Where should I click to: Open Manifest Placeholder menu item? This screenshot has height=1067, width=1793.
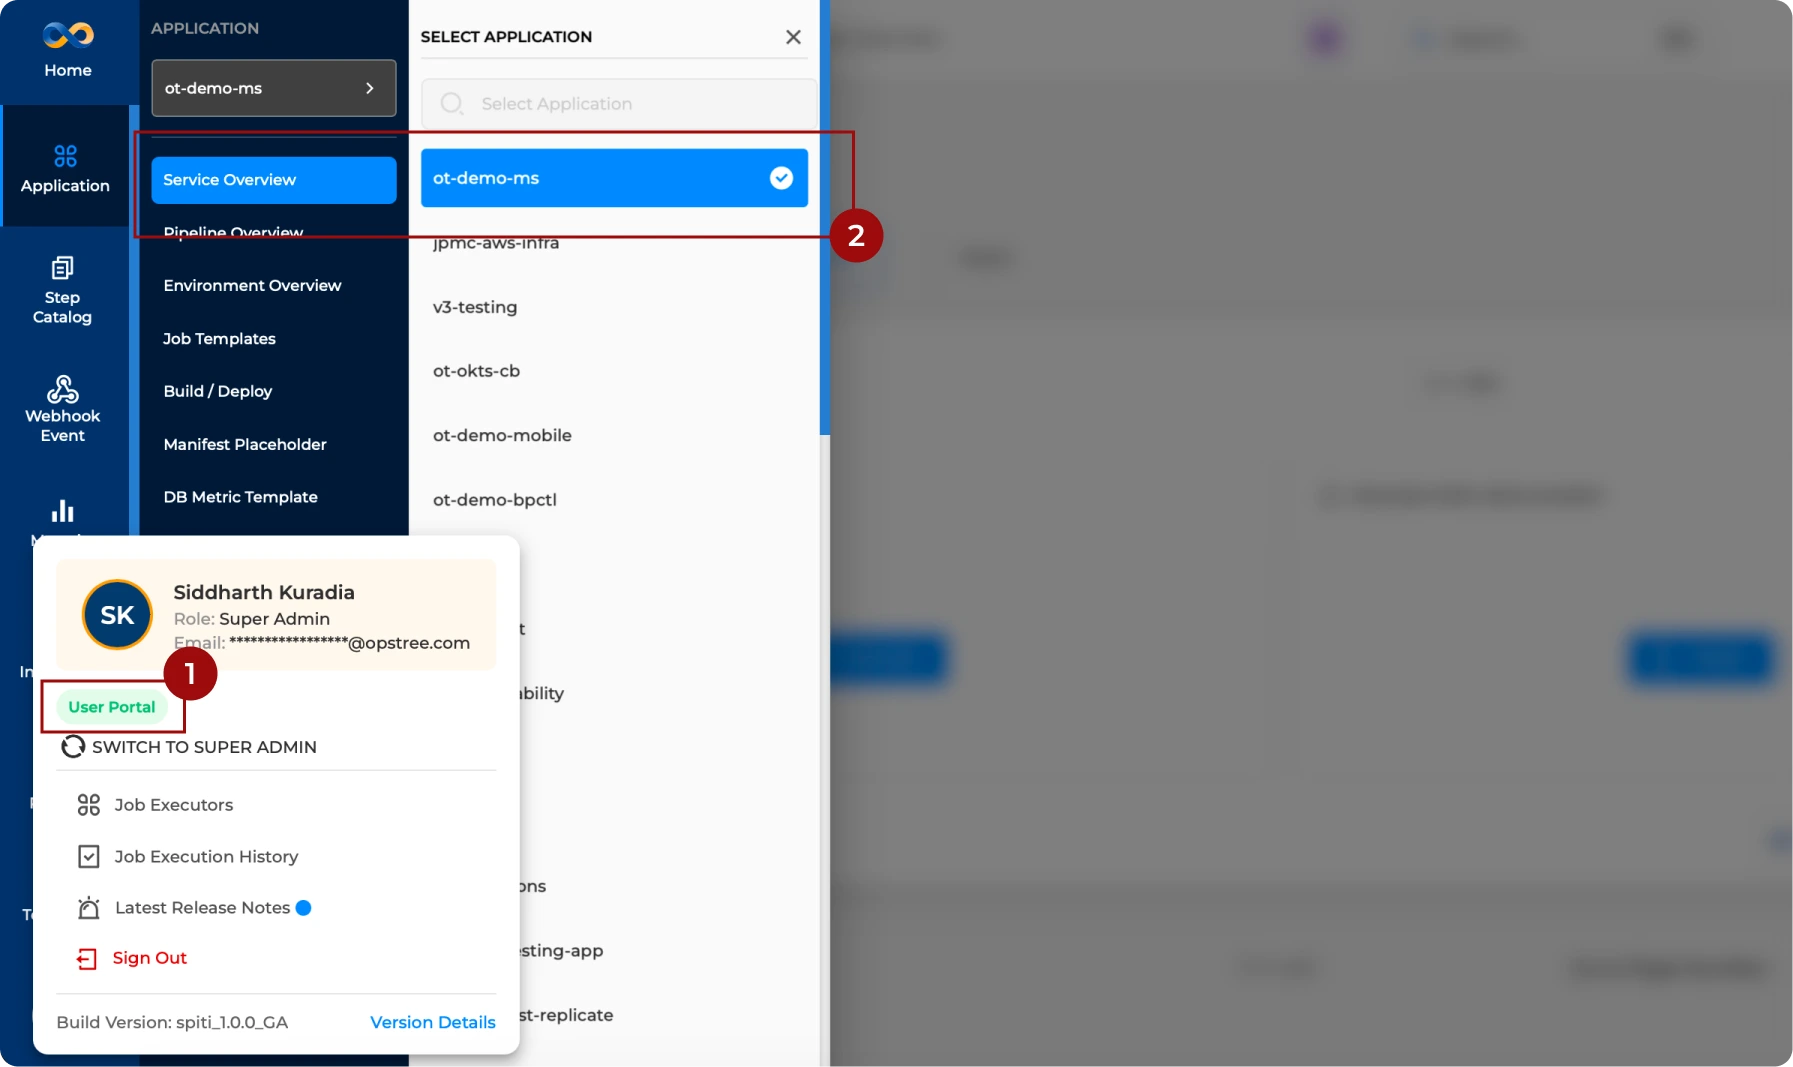pos(245,444)
